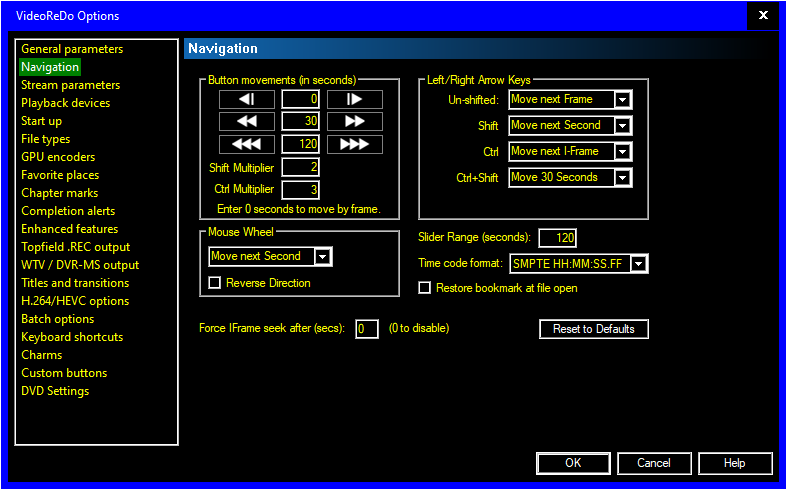Confirm settings with the OK button
This screenshot has height=490, width=787.
[x=573, y=463]
